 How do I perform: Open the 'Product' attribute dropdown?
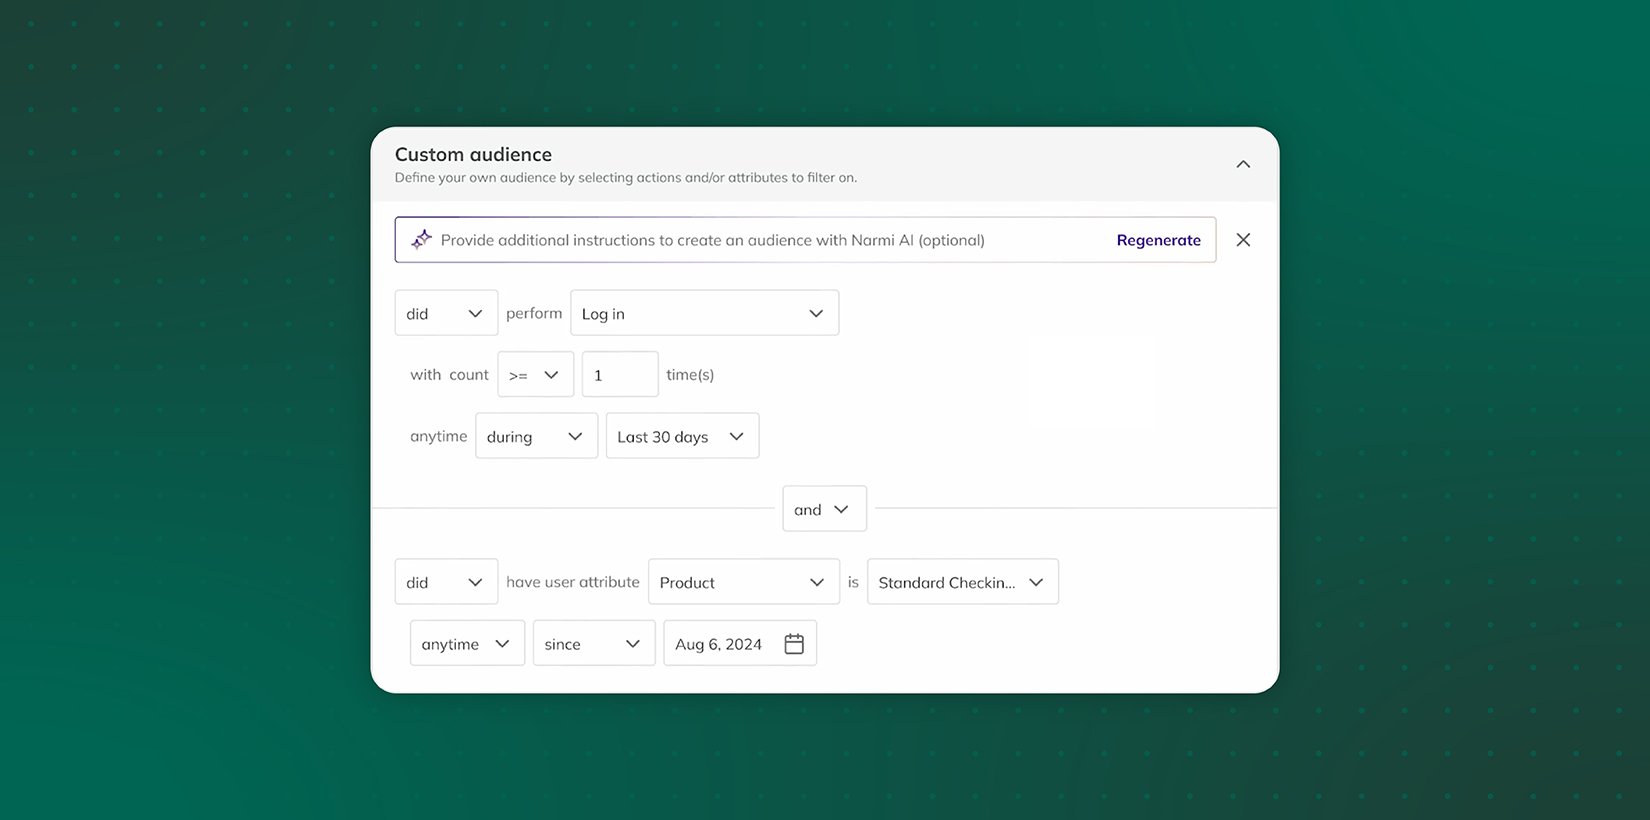(x=743, y=582)
